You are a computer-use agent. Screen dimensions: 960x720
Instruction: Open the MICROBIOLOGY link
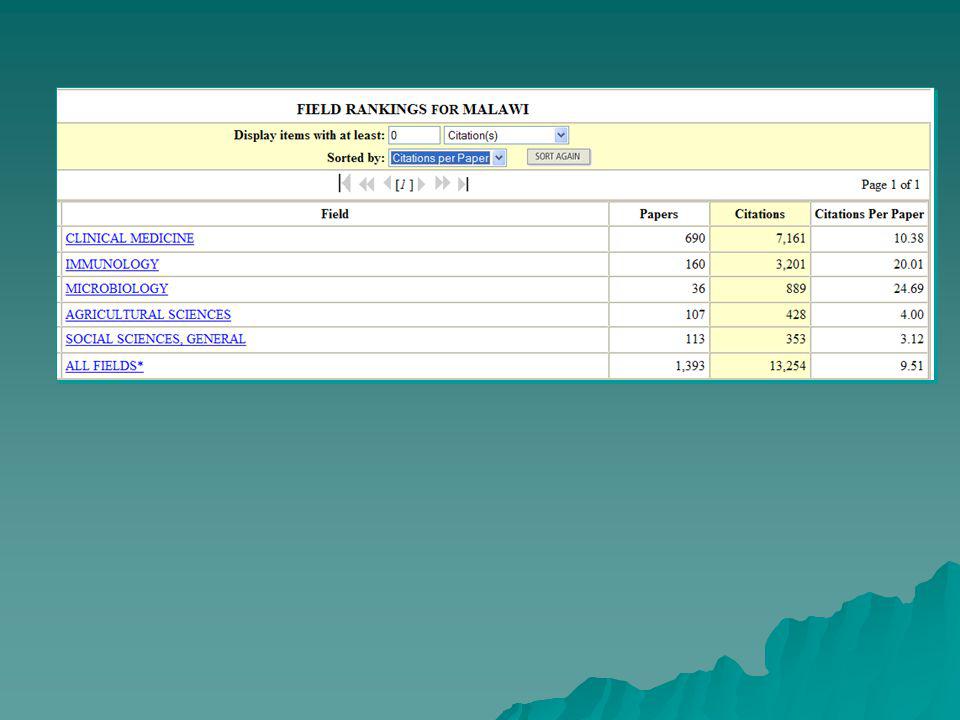(x=116, y=288)
